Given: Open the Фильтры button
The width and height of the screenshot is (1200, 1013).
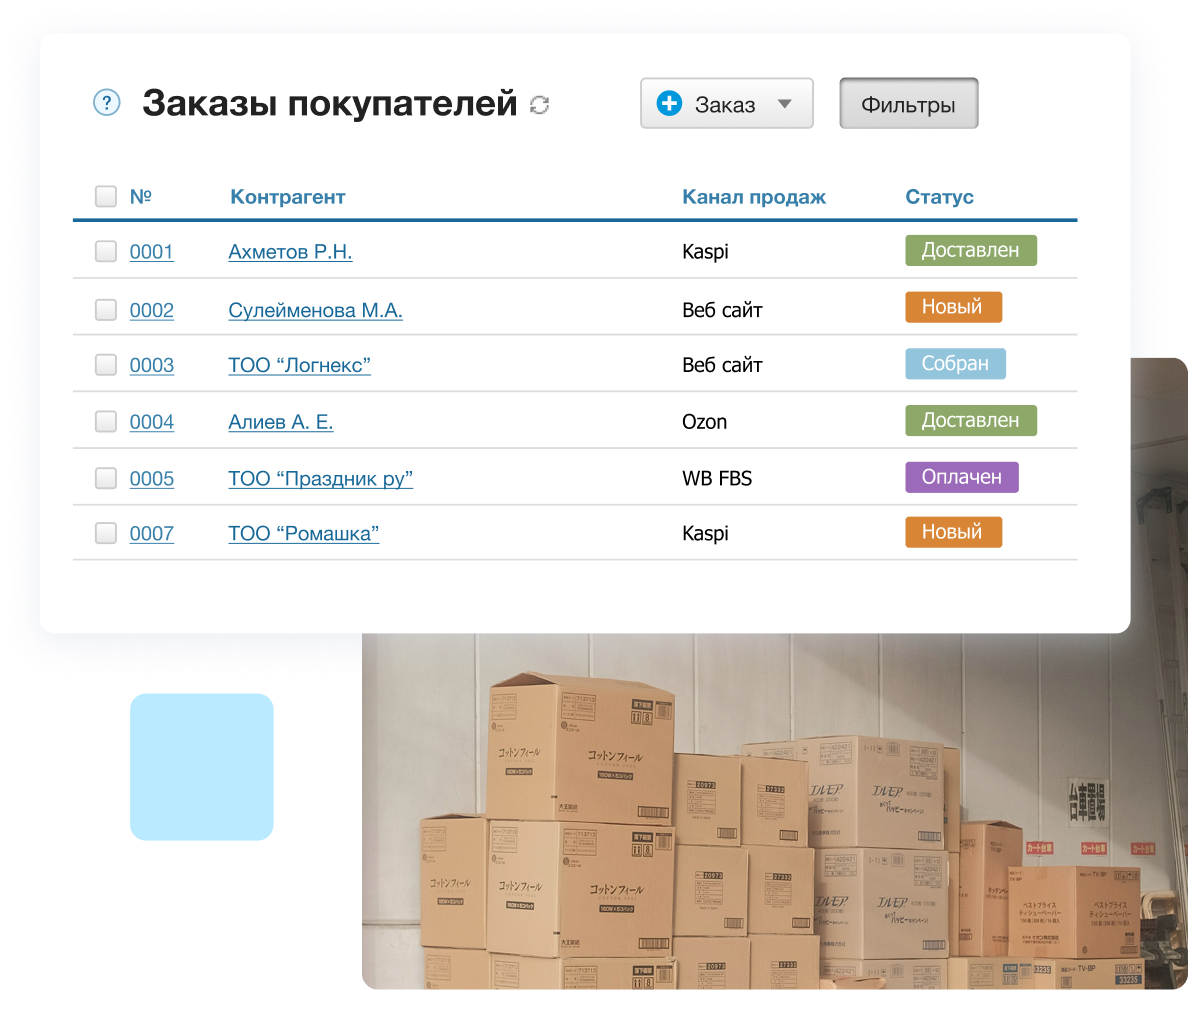Looking at the screenshot, I should click(908, 104).
